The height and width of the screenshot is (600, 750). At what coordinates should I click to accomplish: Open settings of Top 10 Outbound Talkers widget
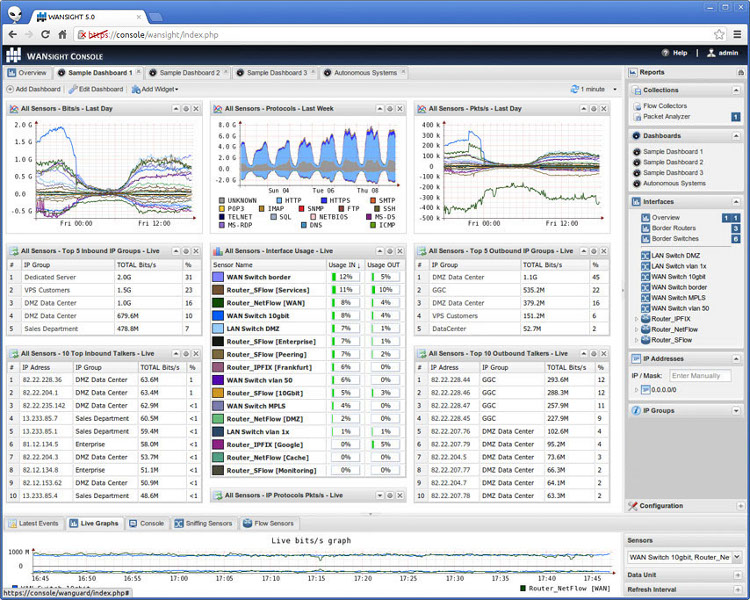(x=594, y=354)
